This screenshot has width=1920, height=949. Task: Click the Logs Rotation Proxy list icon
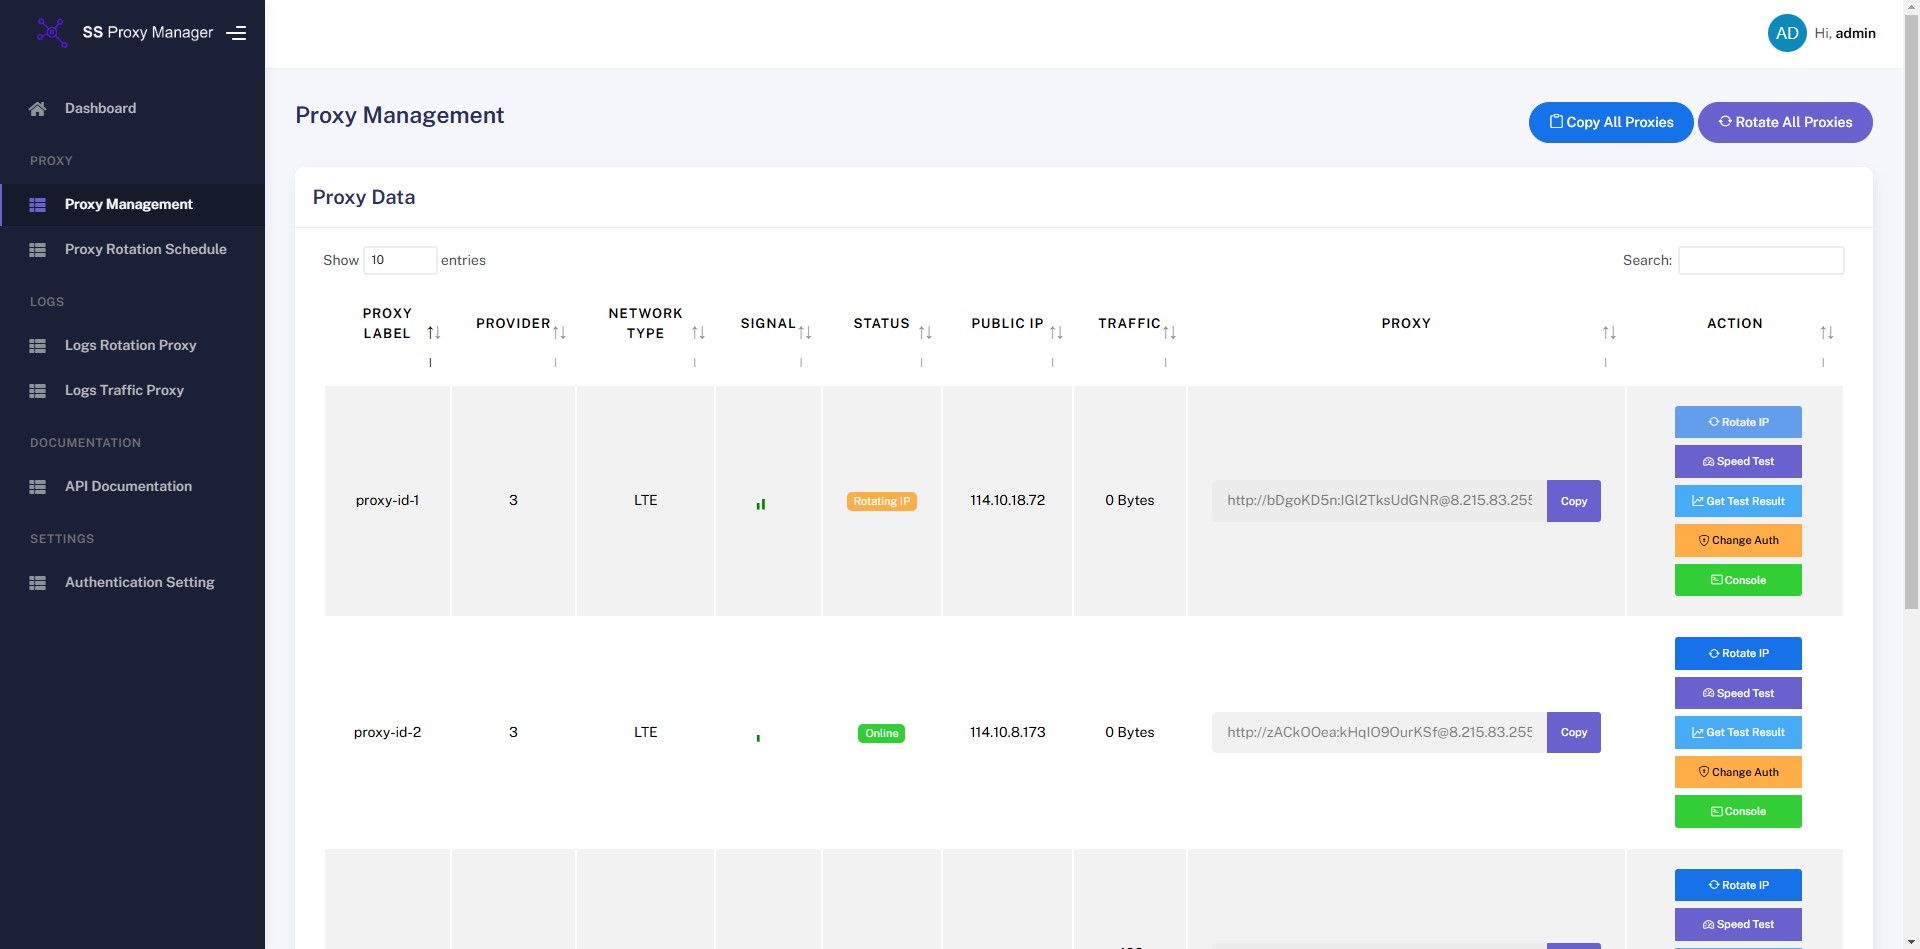pos(38,346)
